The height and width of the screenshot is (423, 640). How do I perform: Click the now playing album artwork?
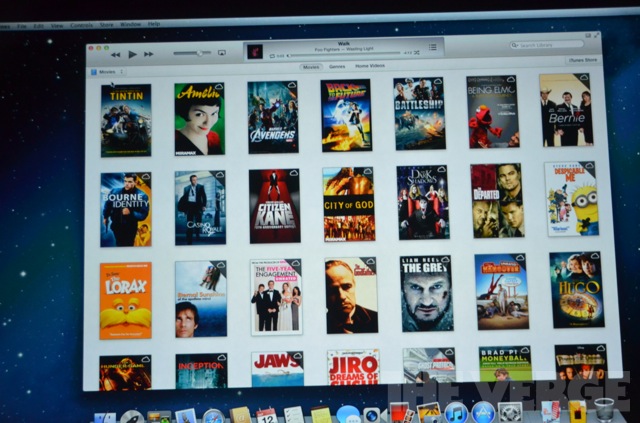pyautogui.click(x=254, y=51)
